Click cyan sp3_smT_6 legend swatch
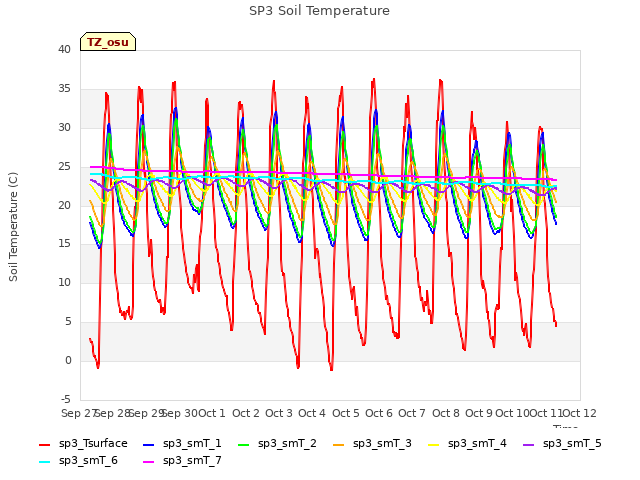The height and width of the screenshot is (480, 640). (x=44, y=462)
